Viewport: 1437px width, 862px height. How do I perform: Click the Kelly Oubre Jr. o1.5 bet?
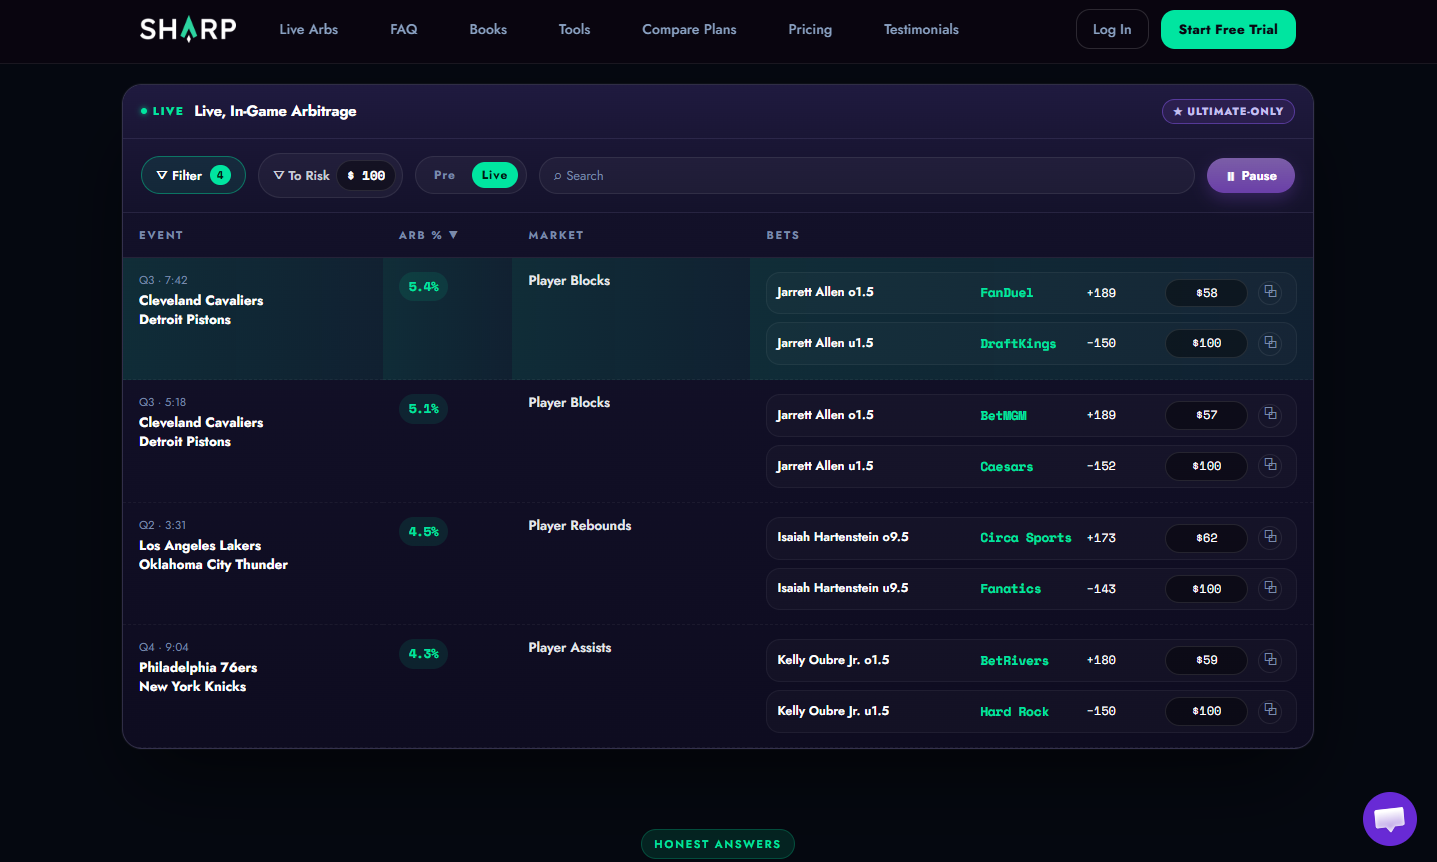[833, 660]
